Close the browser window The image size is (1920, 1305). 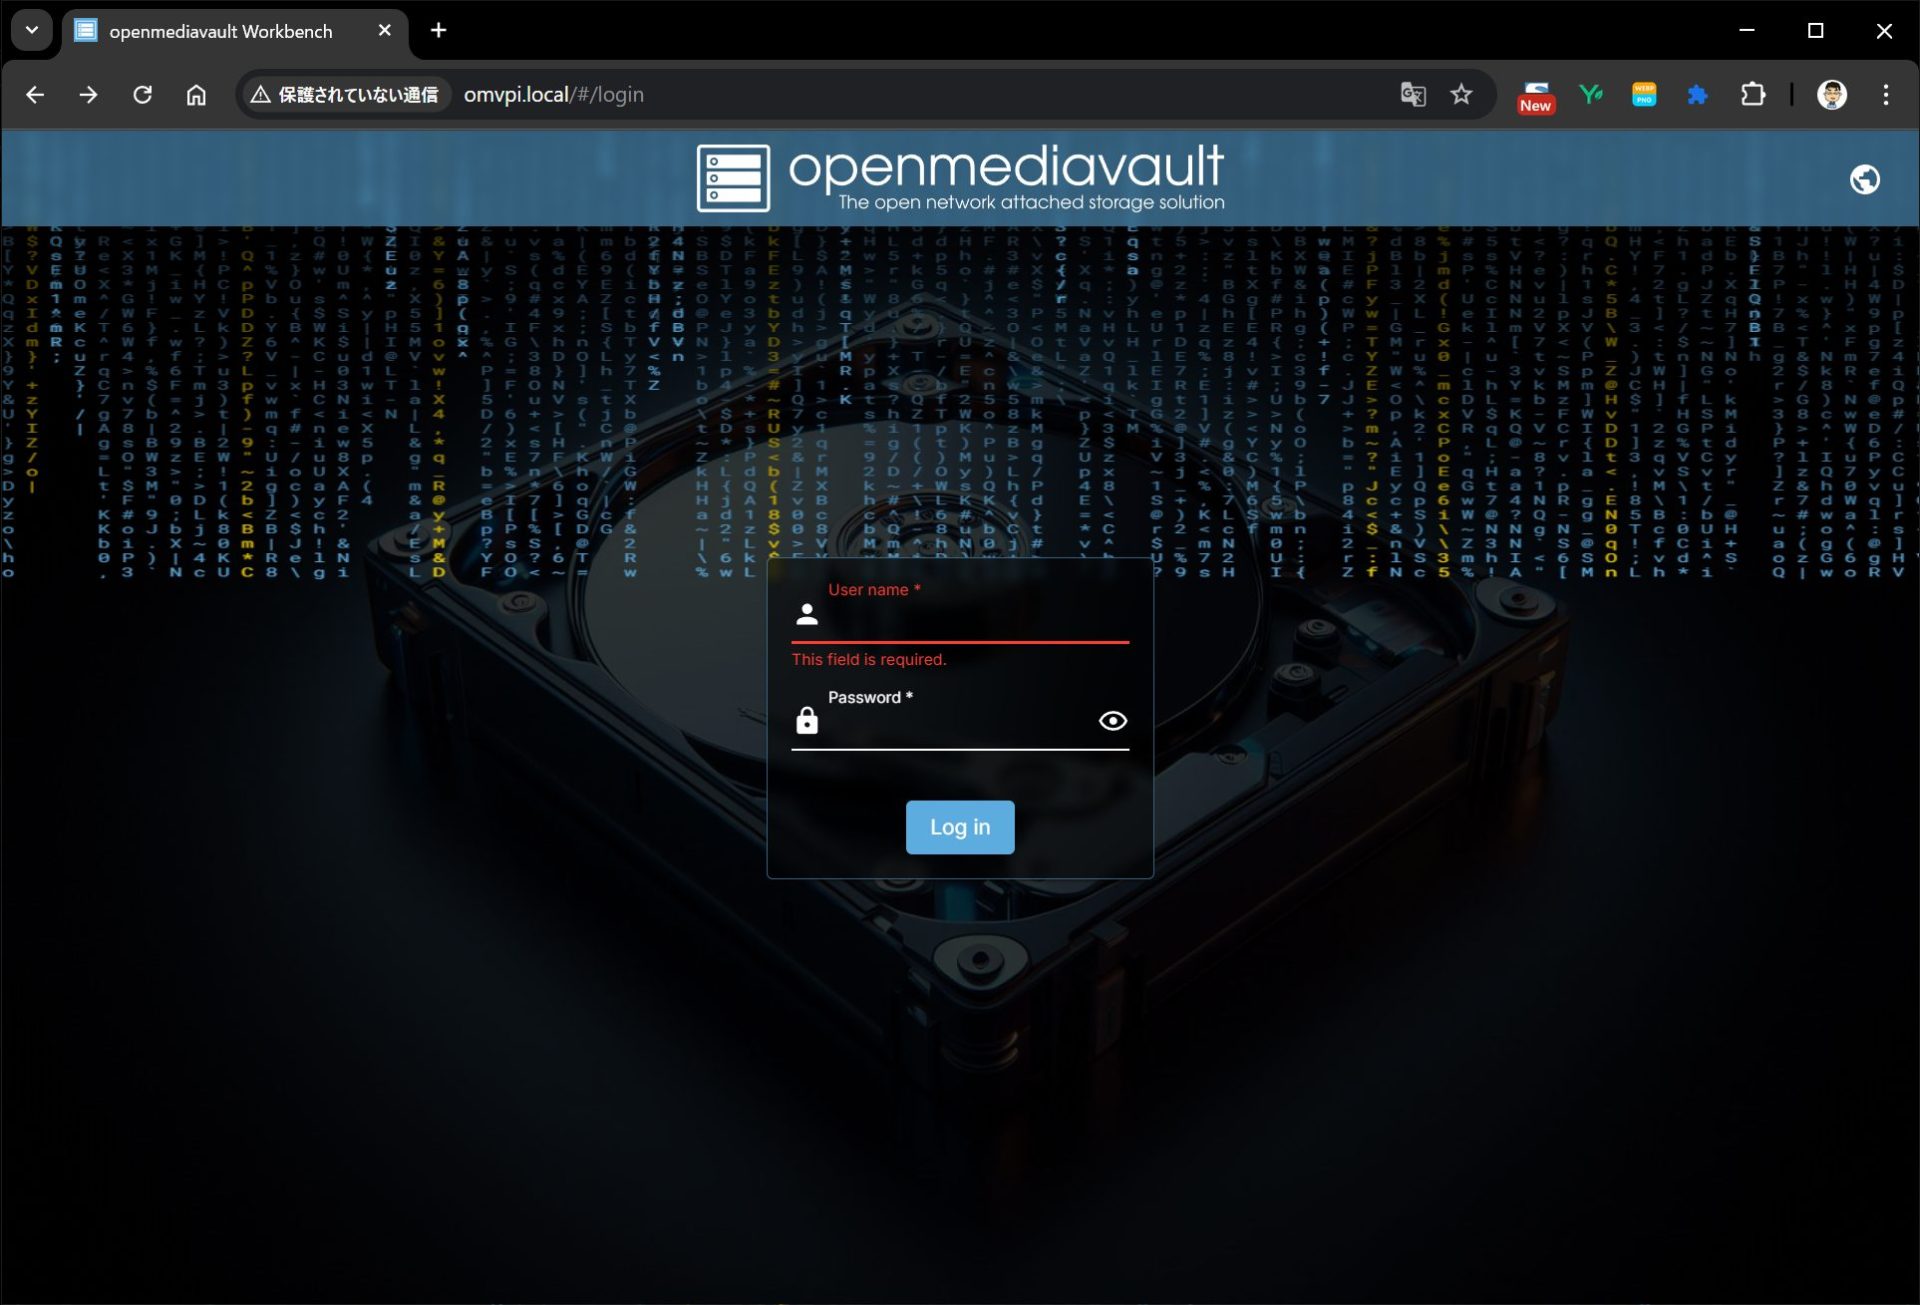coord(1884,31)
